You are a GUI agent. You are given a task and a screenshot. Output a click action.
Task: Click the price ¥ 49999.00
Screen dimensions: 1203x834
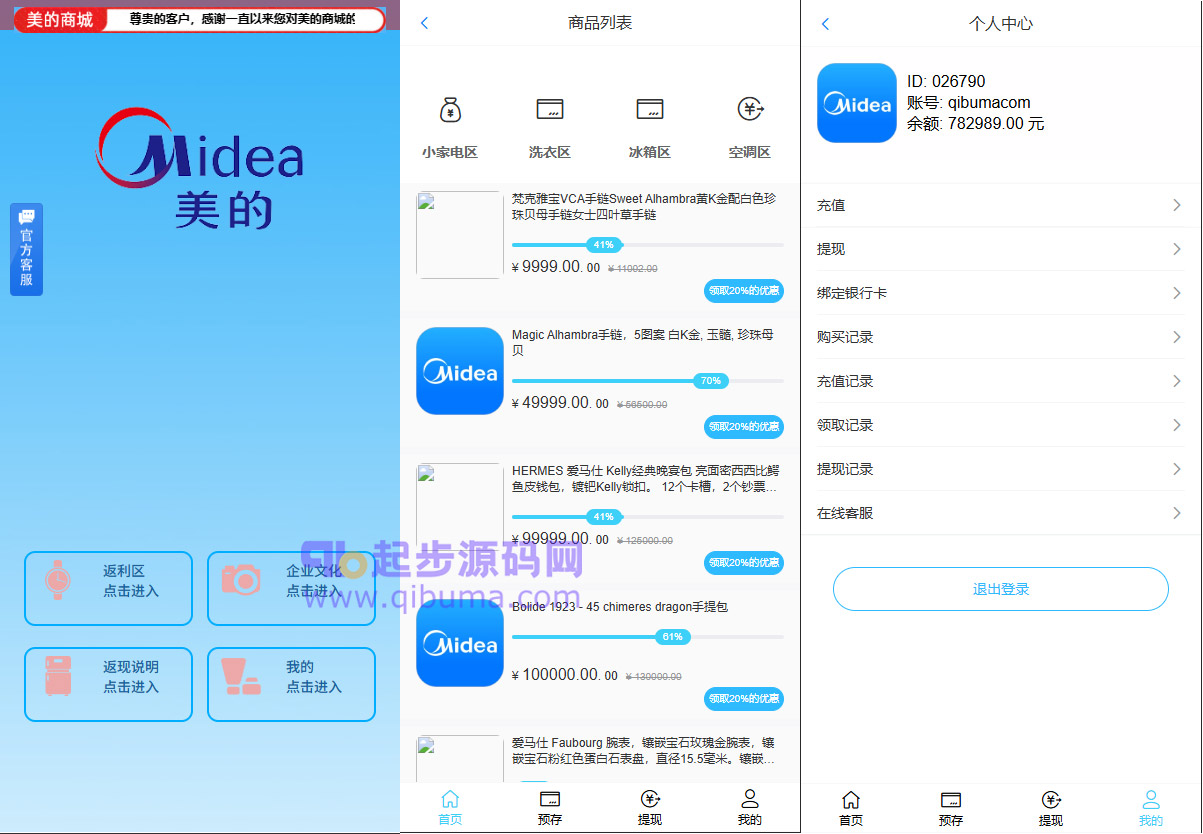560,403
